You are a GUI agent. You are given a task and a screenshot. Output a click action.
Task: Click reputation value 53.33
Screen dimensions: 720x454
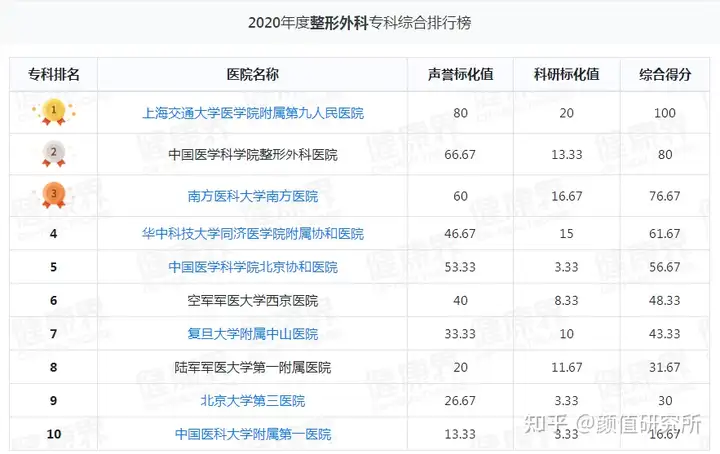pos(460,267)
